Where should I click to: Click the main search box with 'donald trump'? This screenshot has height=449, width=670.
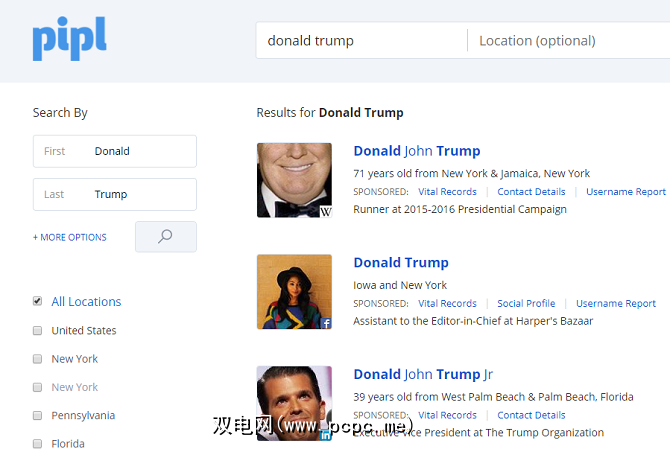pos(361,41)
